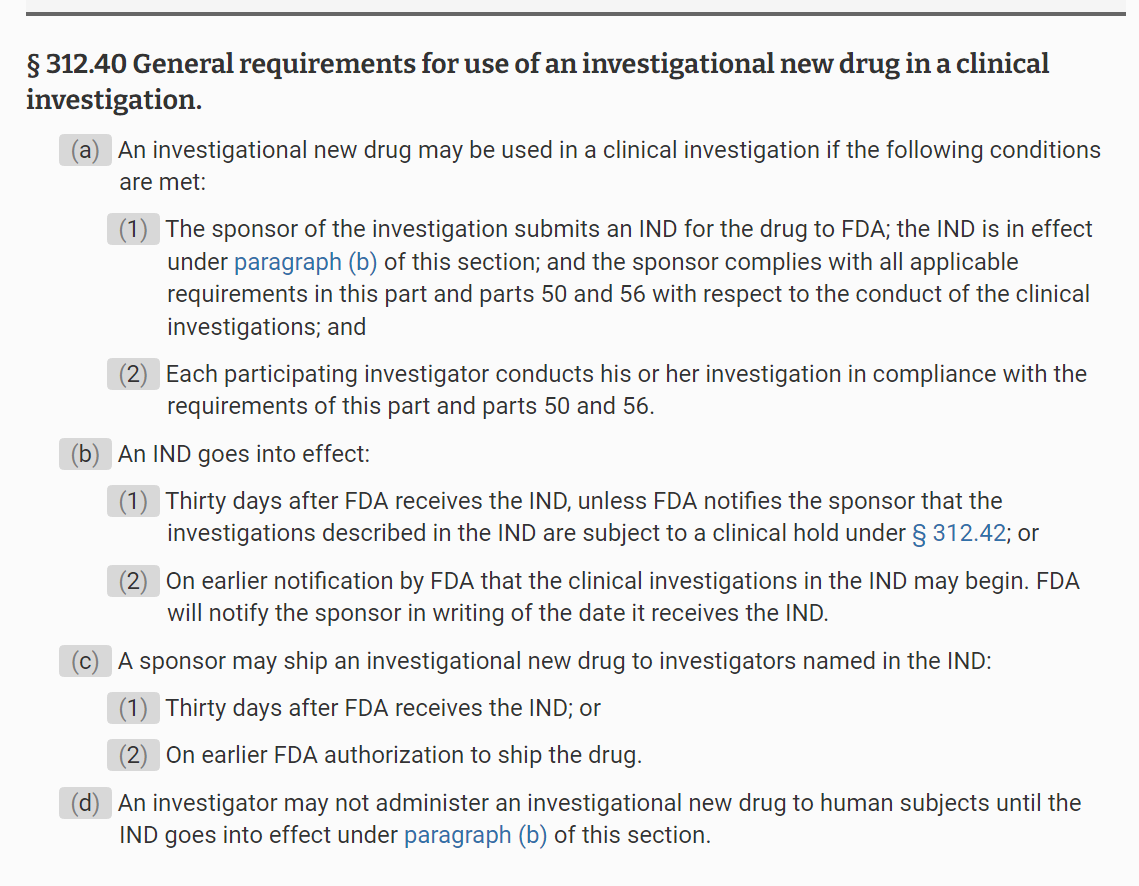
Task: Click the (a) paragraph marker
Action: (86, 150)
